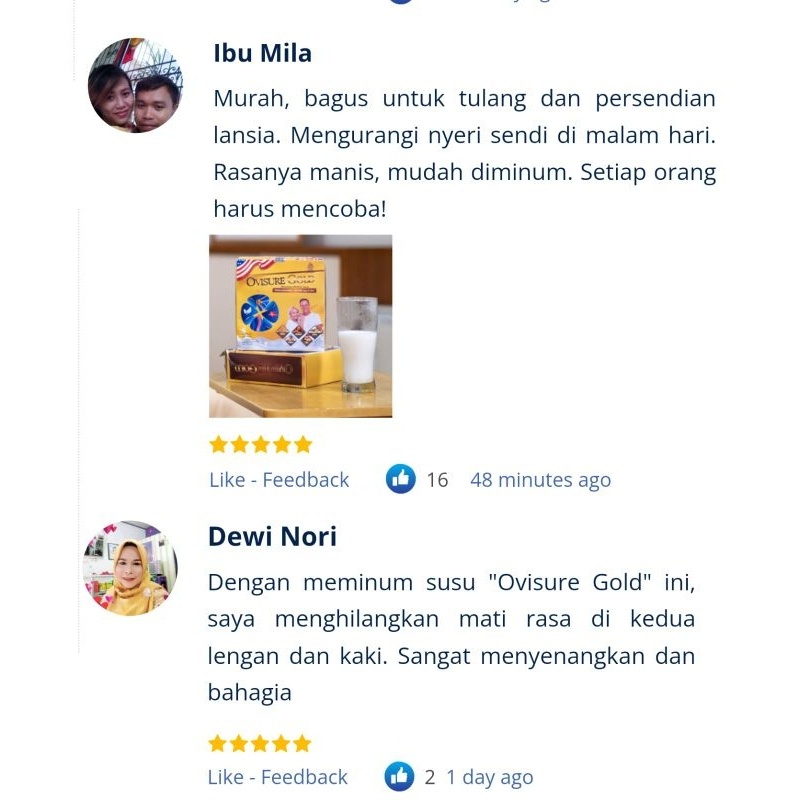Click the five-star rating under Dewi Nori's review

[x=260, y=743]
